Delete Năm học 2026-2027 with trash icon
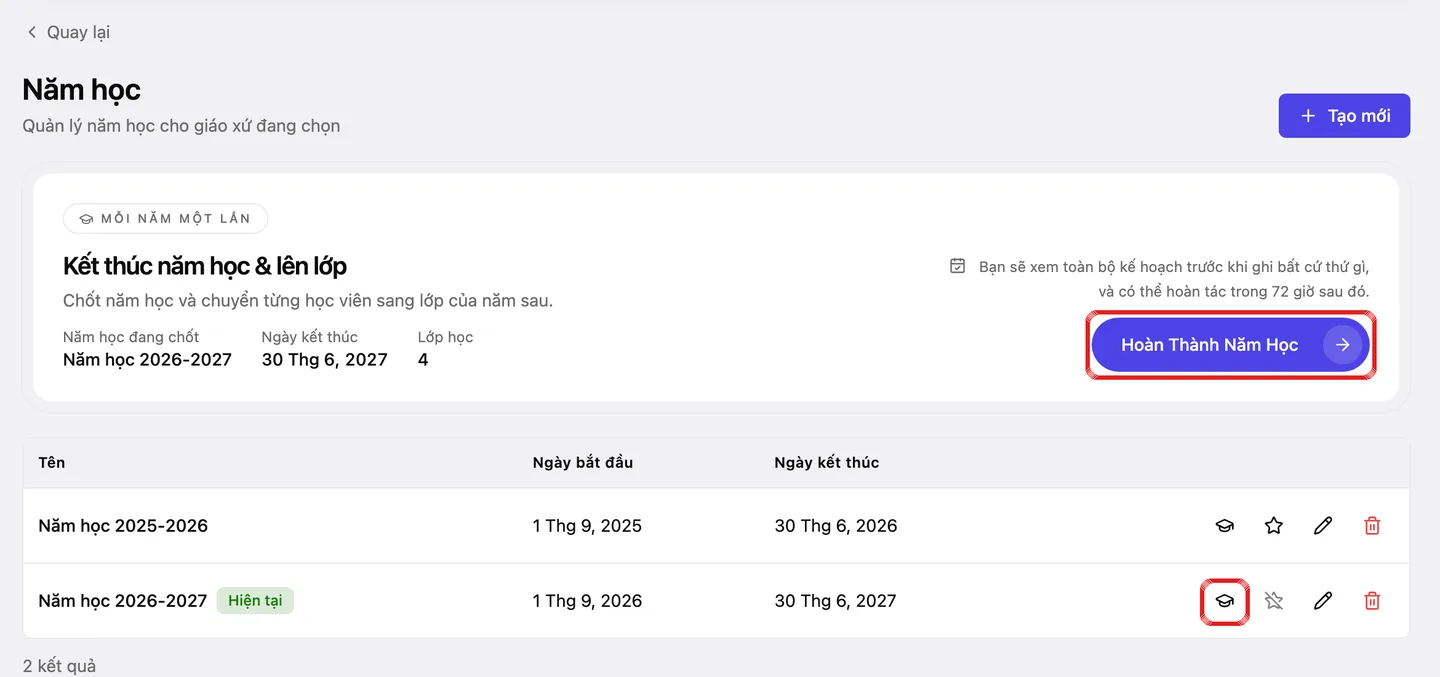Image resolution: width=1440 pixels, height=677 pixels. (1372, 601)
